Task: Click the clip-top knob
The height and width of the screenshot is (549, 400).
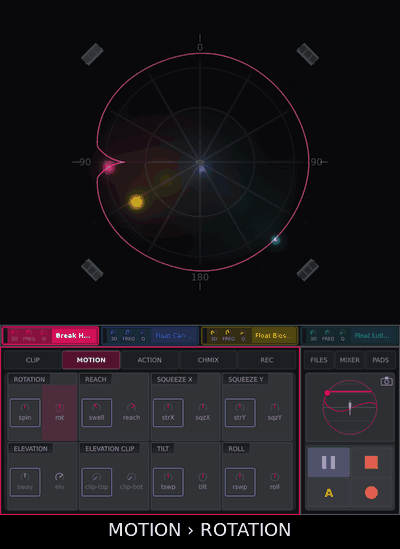Action: click(96, 482)
